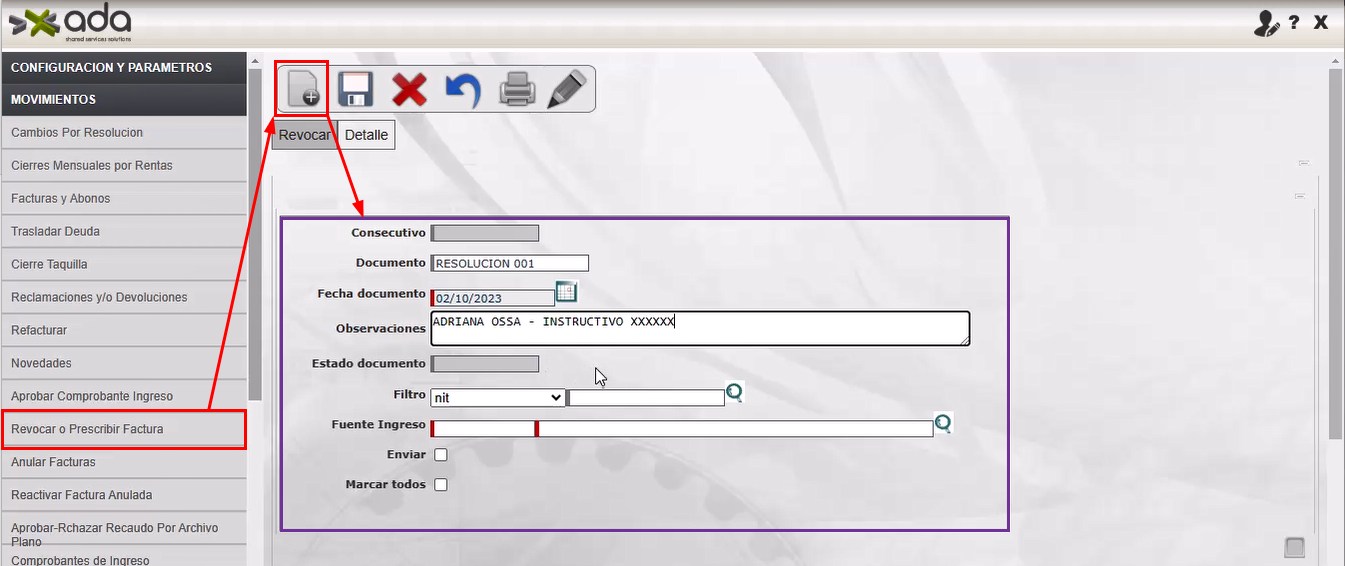Screen dimensions: 1345x566
Task: Click the pencil edit icon in toolbar
Action: pos(567,89)
